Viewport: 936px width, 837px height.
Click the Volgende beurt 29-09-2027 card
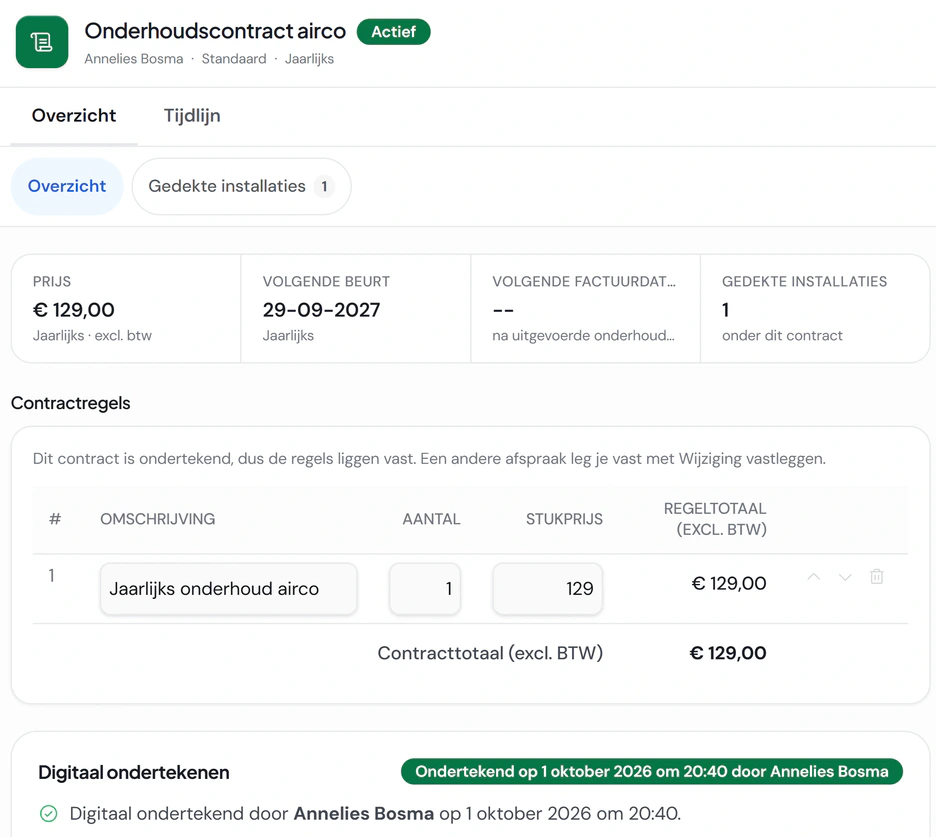[356, 309]
